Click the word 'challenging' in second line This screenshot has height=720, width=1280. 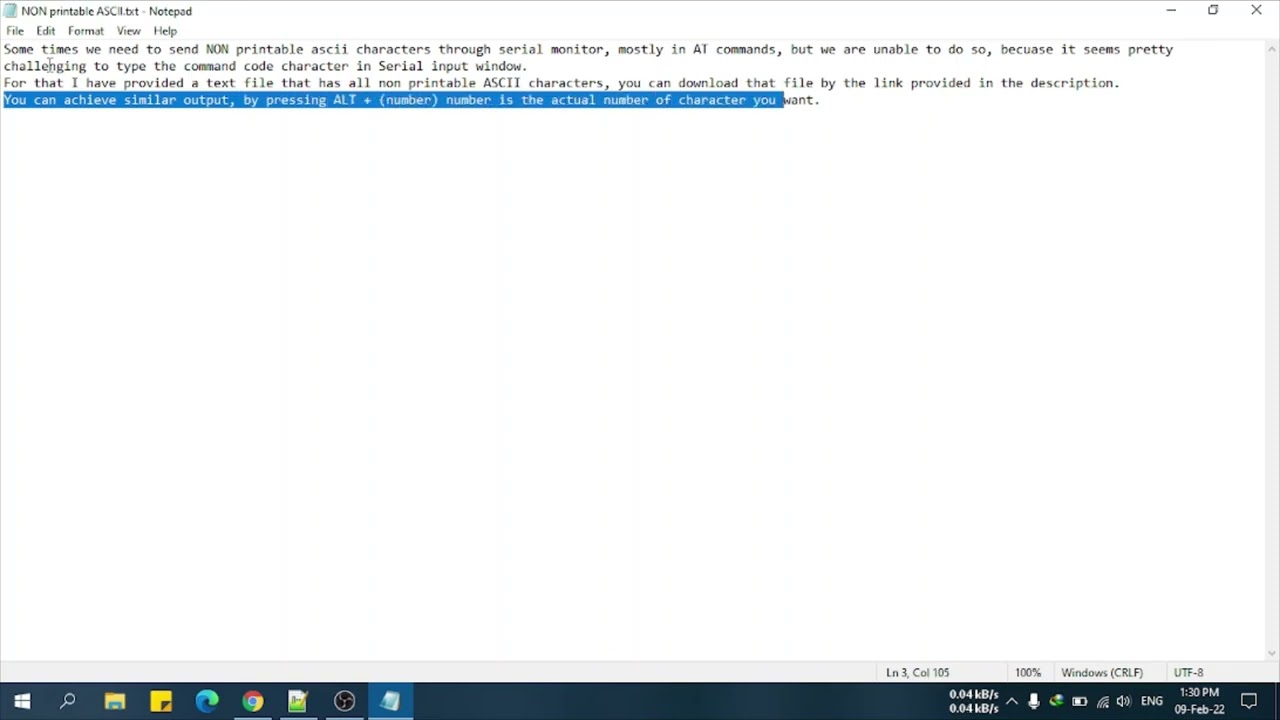pos(45,66)
